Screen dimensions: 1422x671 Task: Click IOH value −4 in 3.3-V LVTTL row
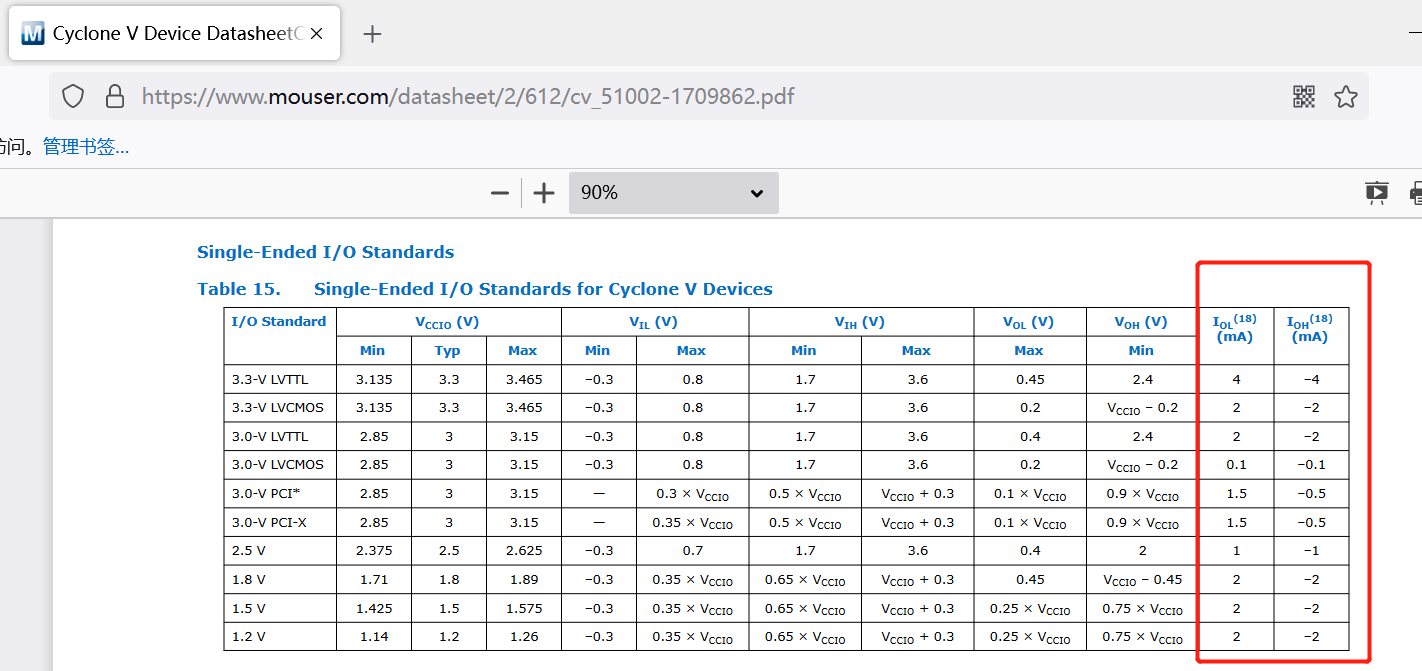1310,380
